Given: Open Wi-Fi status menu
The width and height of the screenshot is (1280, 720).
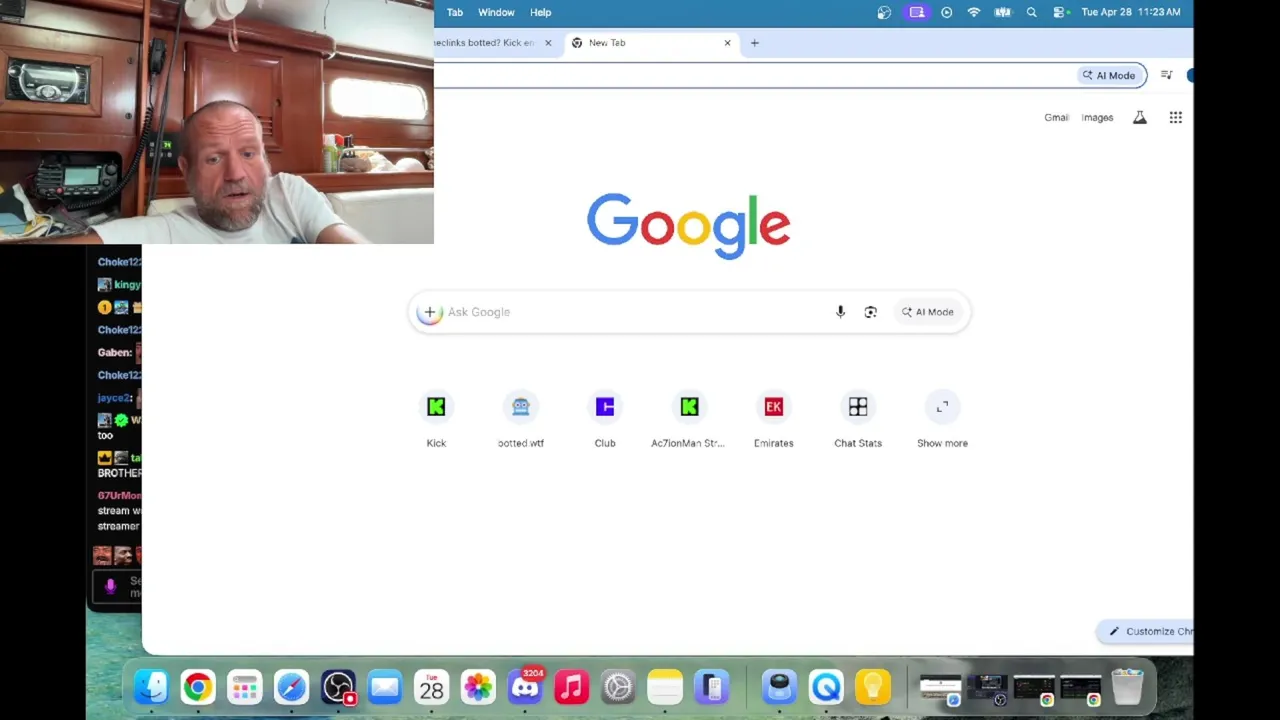Looking at the screenshot, I should tap(974, 12).
